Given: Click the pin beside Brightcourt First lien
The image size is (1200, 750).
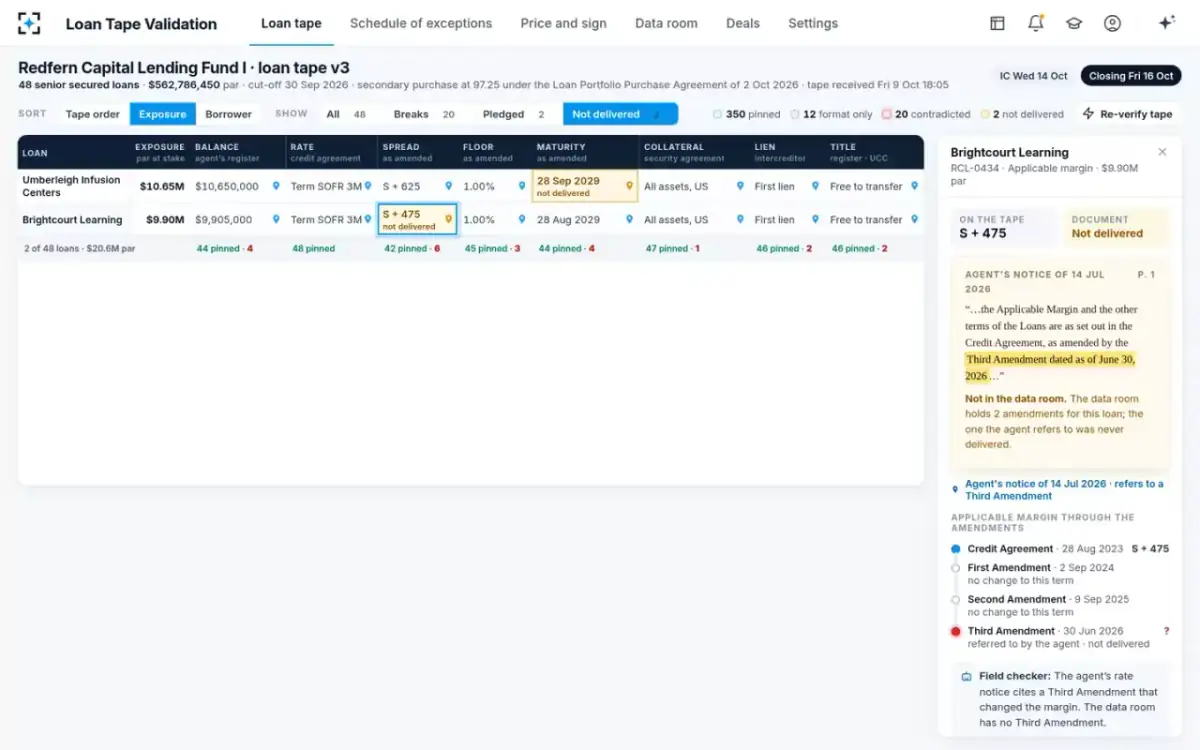Looking at the screenshot, I should [815, 219].
